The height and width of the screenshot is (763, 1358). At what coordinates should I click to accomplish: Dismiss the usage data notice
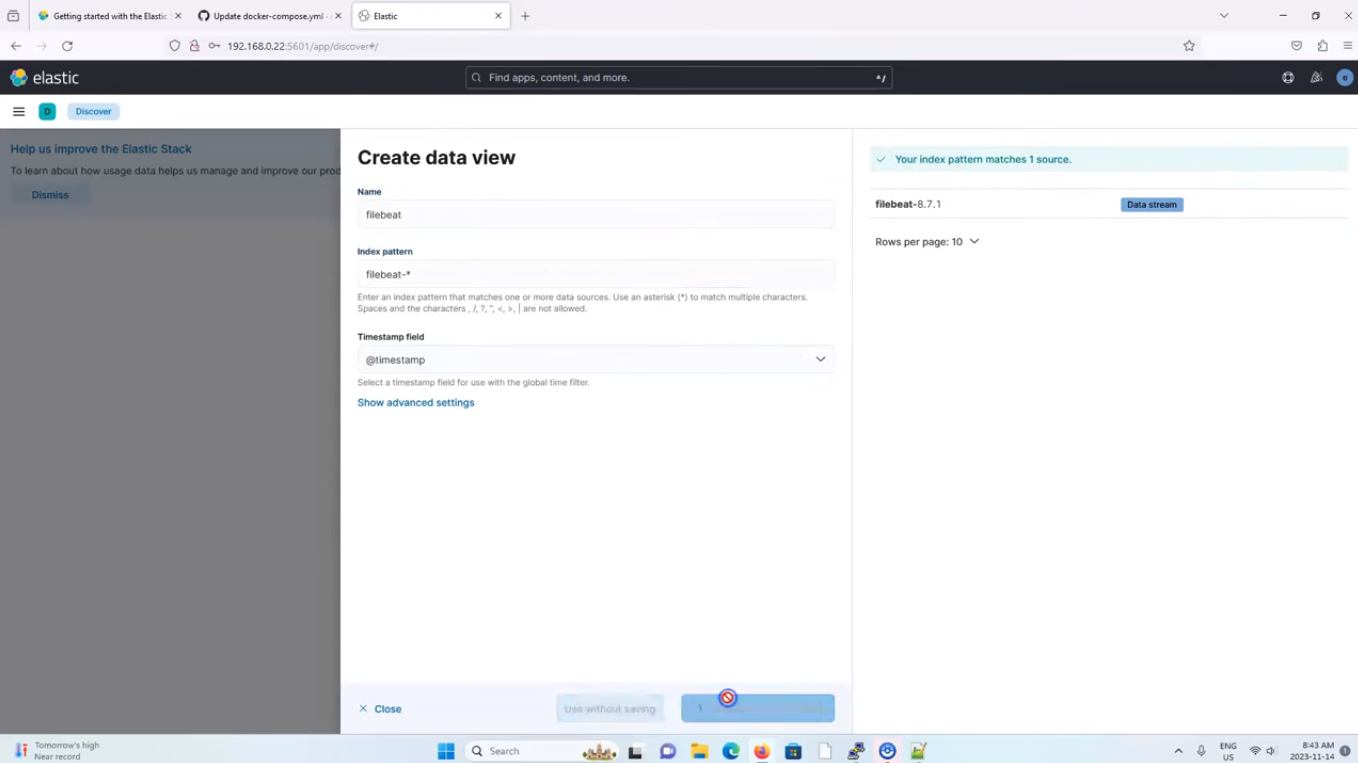pyautogui.click(x=50, y=195)
